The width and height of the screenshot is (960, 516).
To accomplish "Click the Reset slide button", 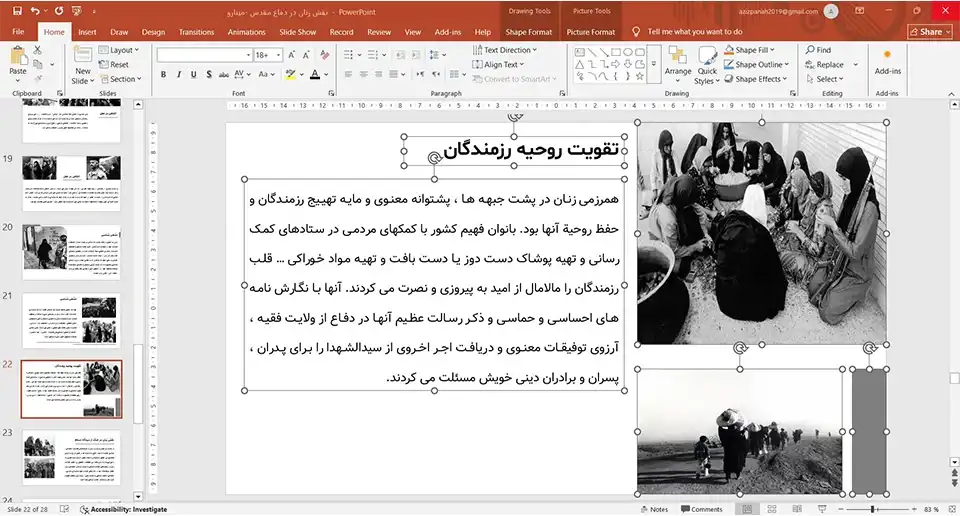I will 114,64.
